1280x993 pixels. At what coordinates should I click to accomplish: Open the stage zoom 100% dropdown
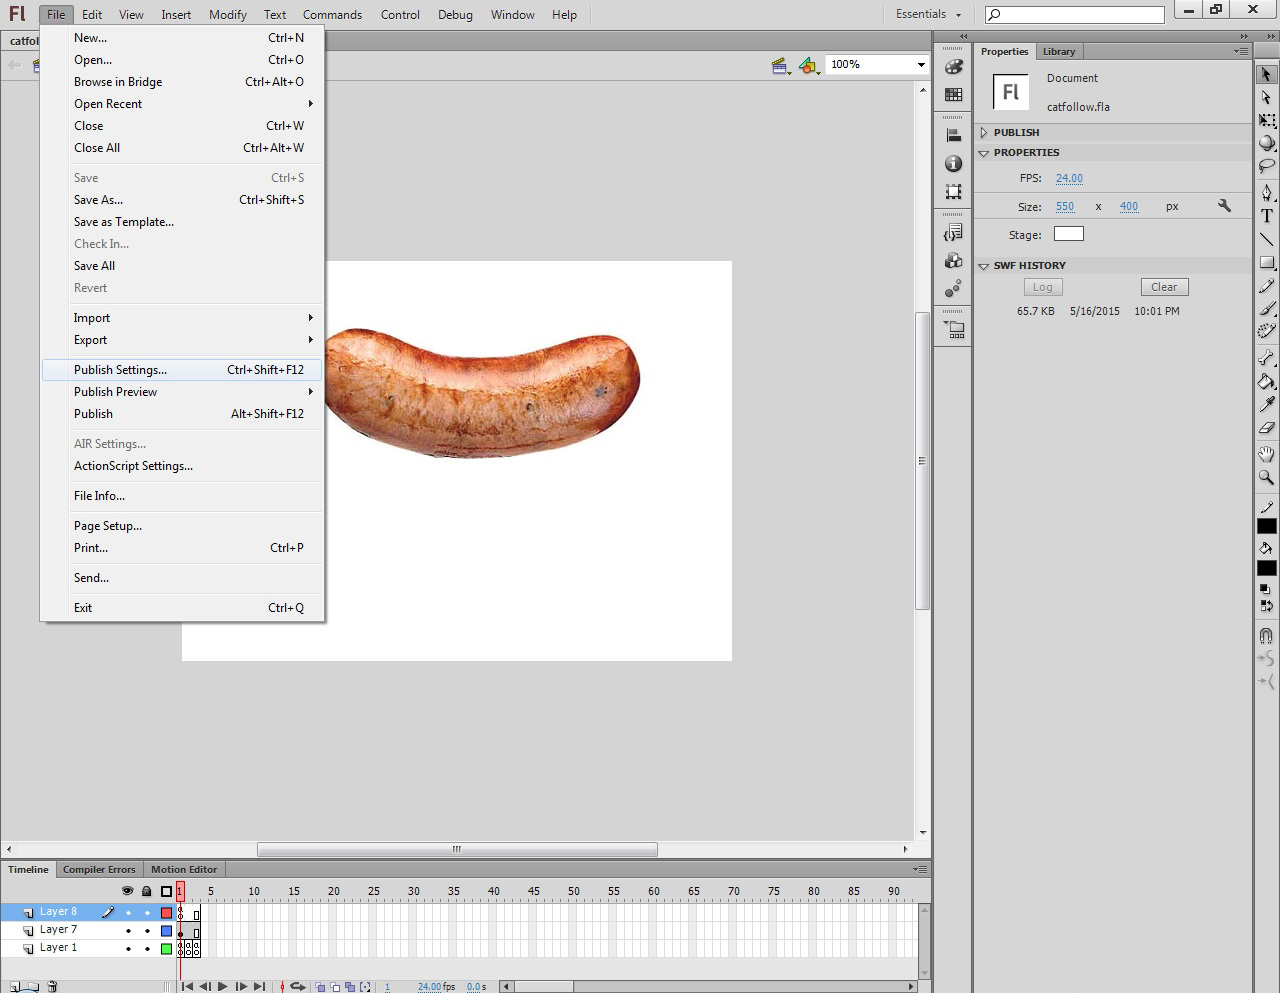921,64
